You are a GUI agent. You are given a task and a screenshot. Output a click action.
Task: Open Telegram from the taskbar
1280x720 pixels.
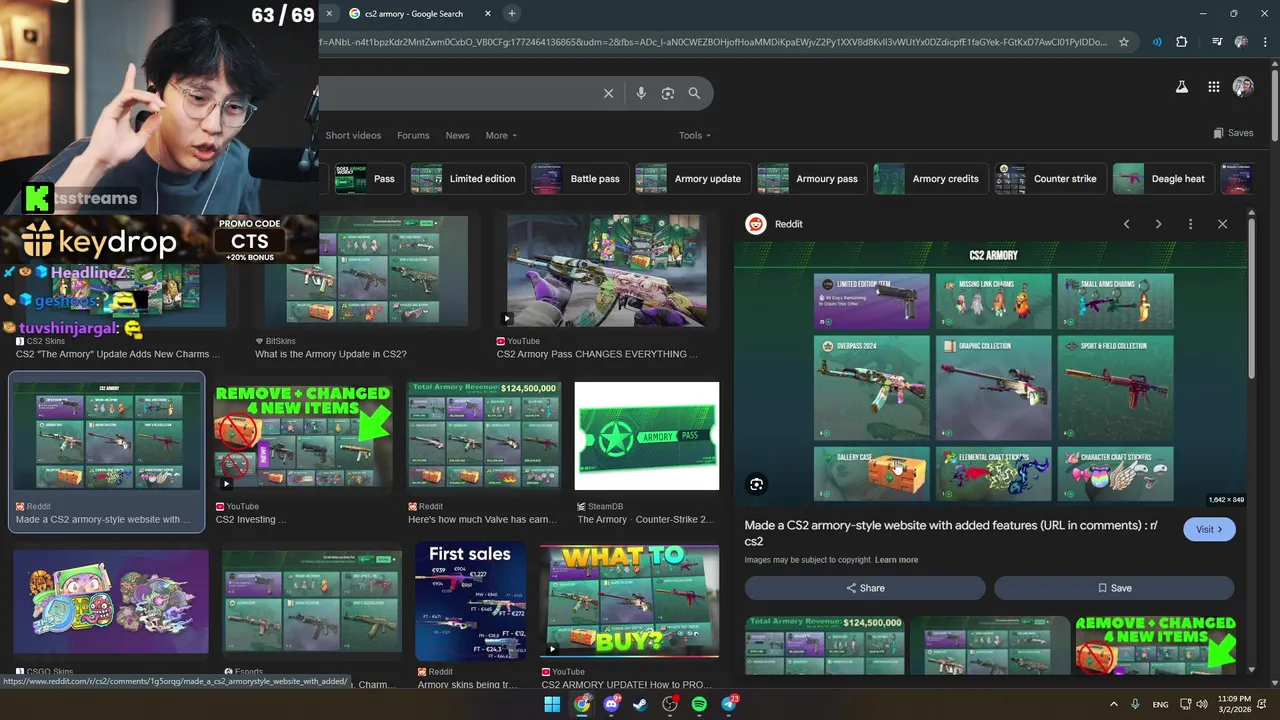click(x=729, y=704)
